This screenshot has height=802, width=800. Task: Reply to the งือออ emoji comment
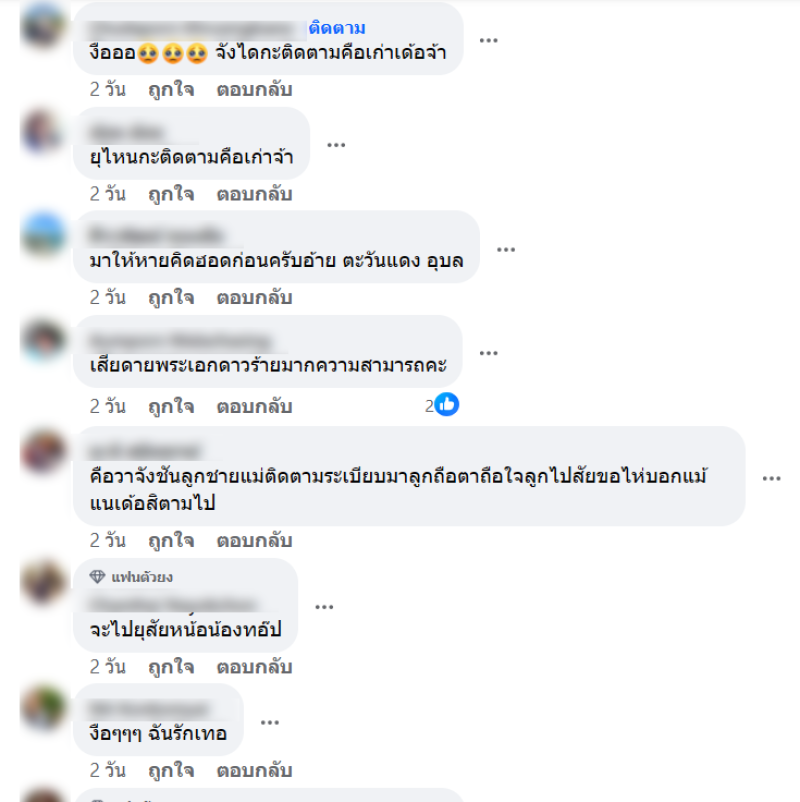254,90
